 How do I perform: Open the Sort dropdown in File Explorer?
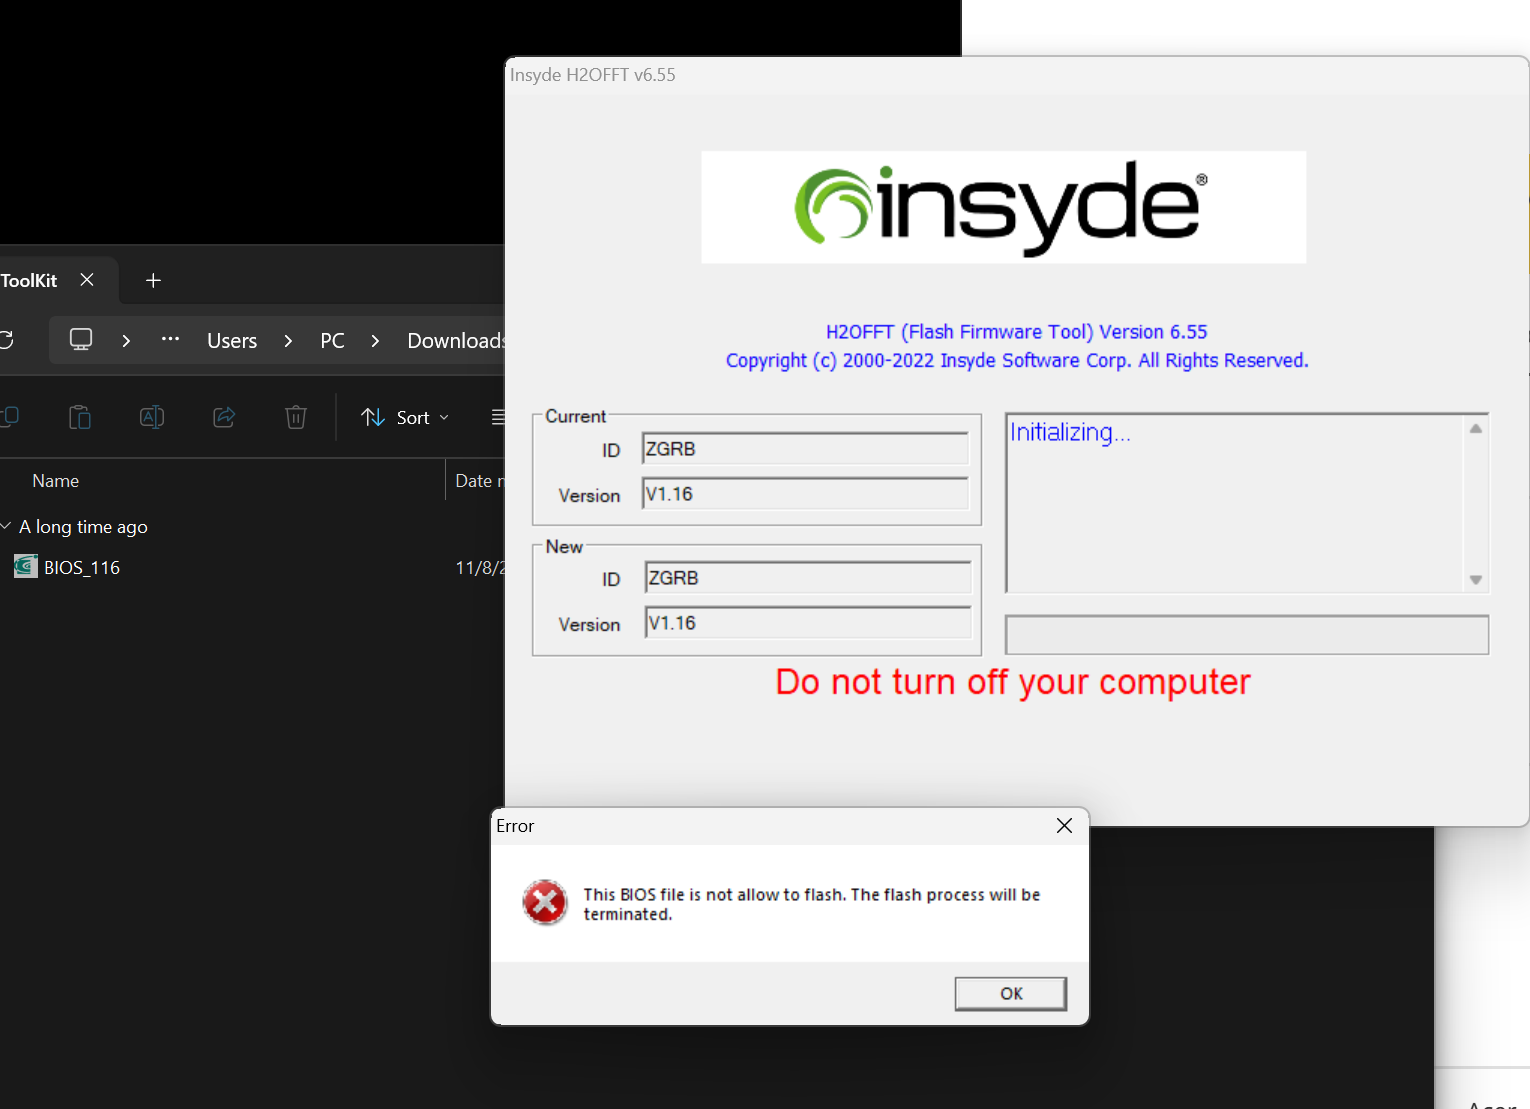click(405, 417)
